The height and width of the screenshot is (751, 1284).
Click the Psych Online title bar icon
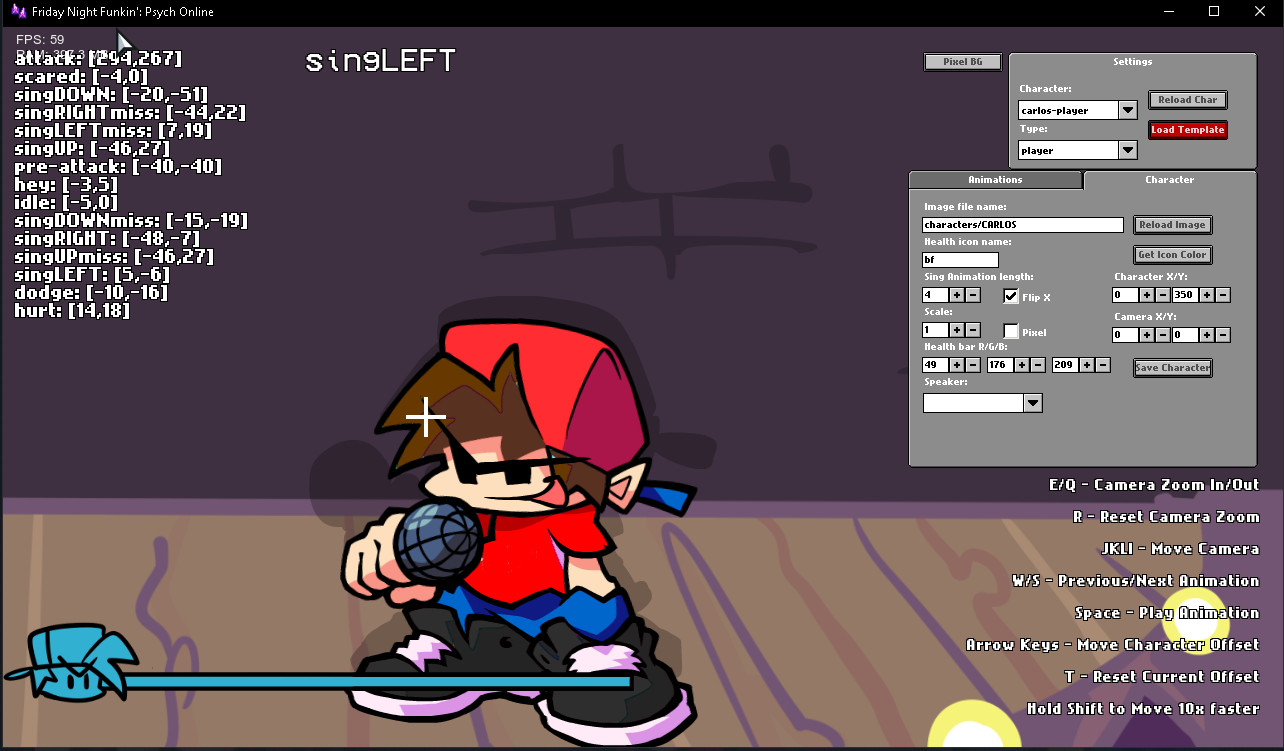pos(17,12)
